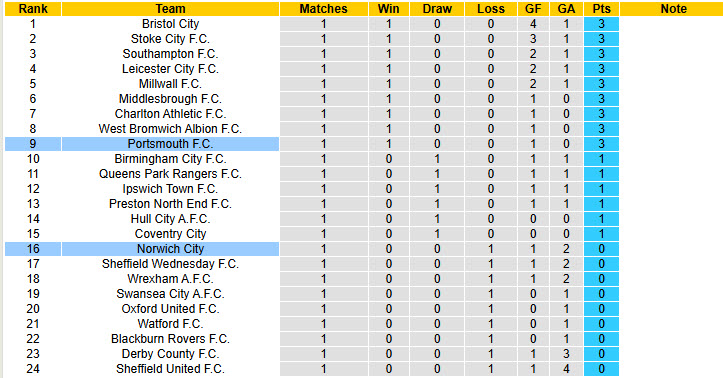Click Derby County F.C. team name
This screenshot has width=723, height=378.
(170, 354)
